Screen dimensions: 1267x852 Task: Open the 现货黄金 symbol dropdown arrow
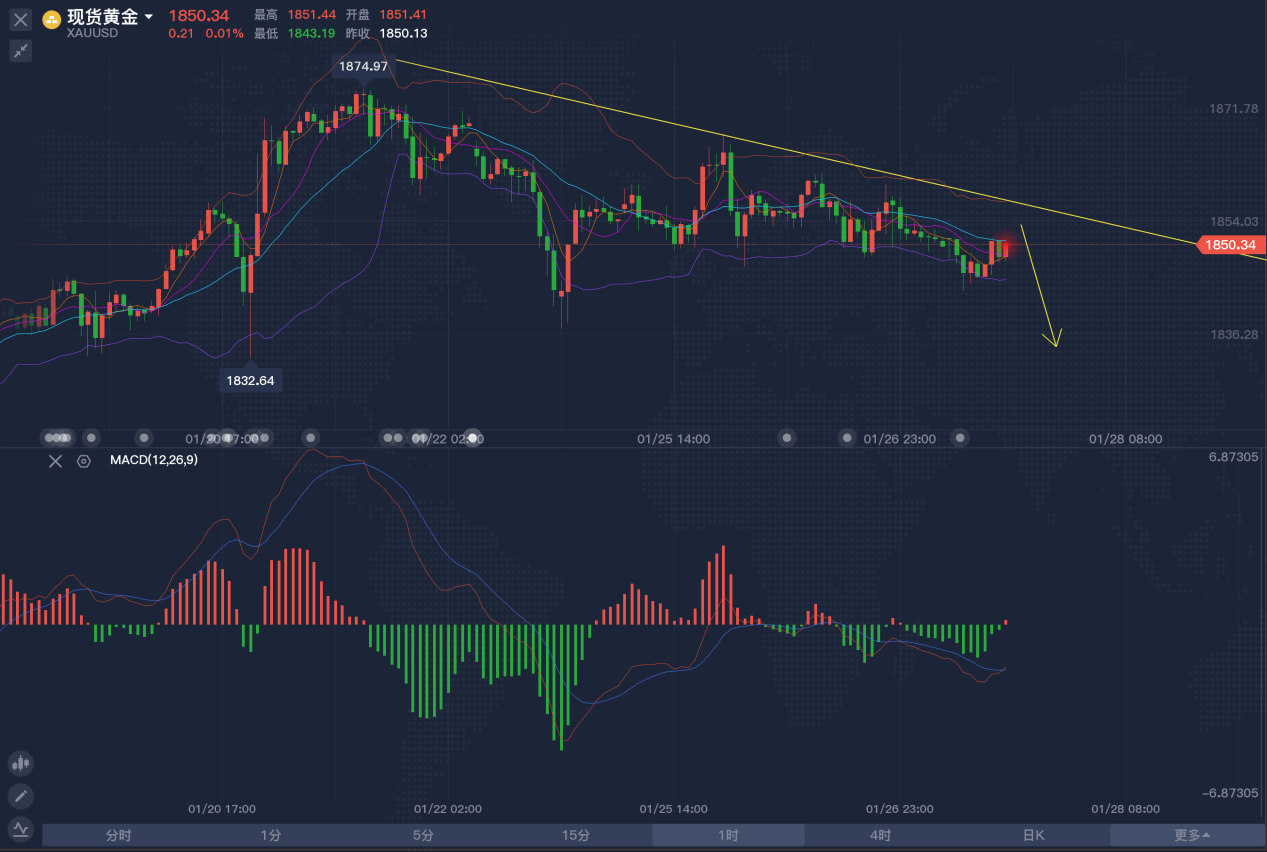(x=149, y=17)
